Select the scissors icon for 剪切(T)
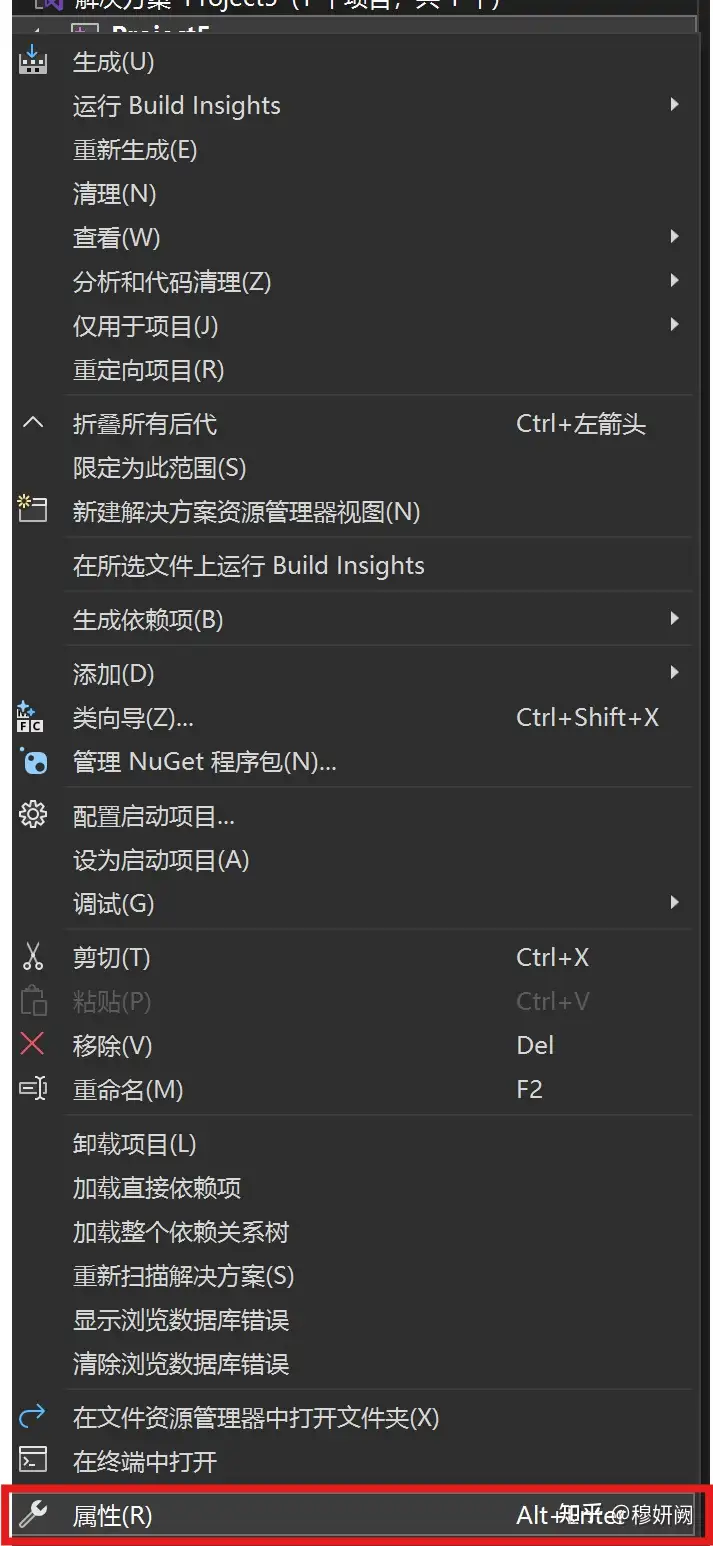Viewport: 713px width, 1546px height. (33, 957)
